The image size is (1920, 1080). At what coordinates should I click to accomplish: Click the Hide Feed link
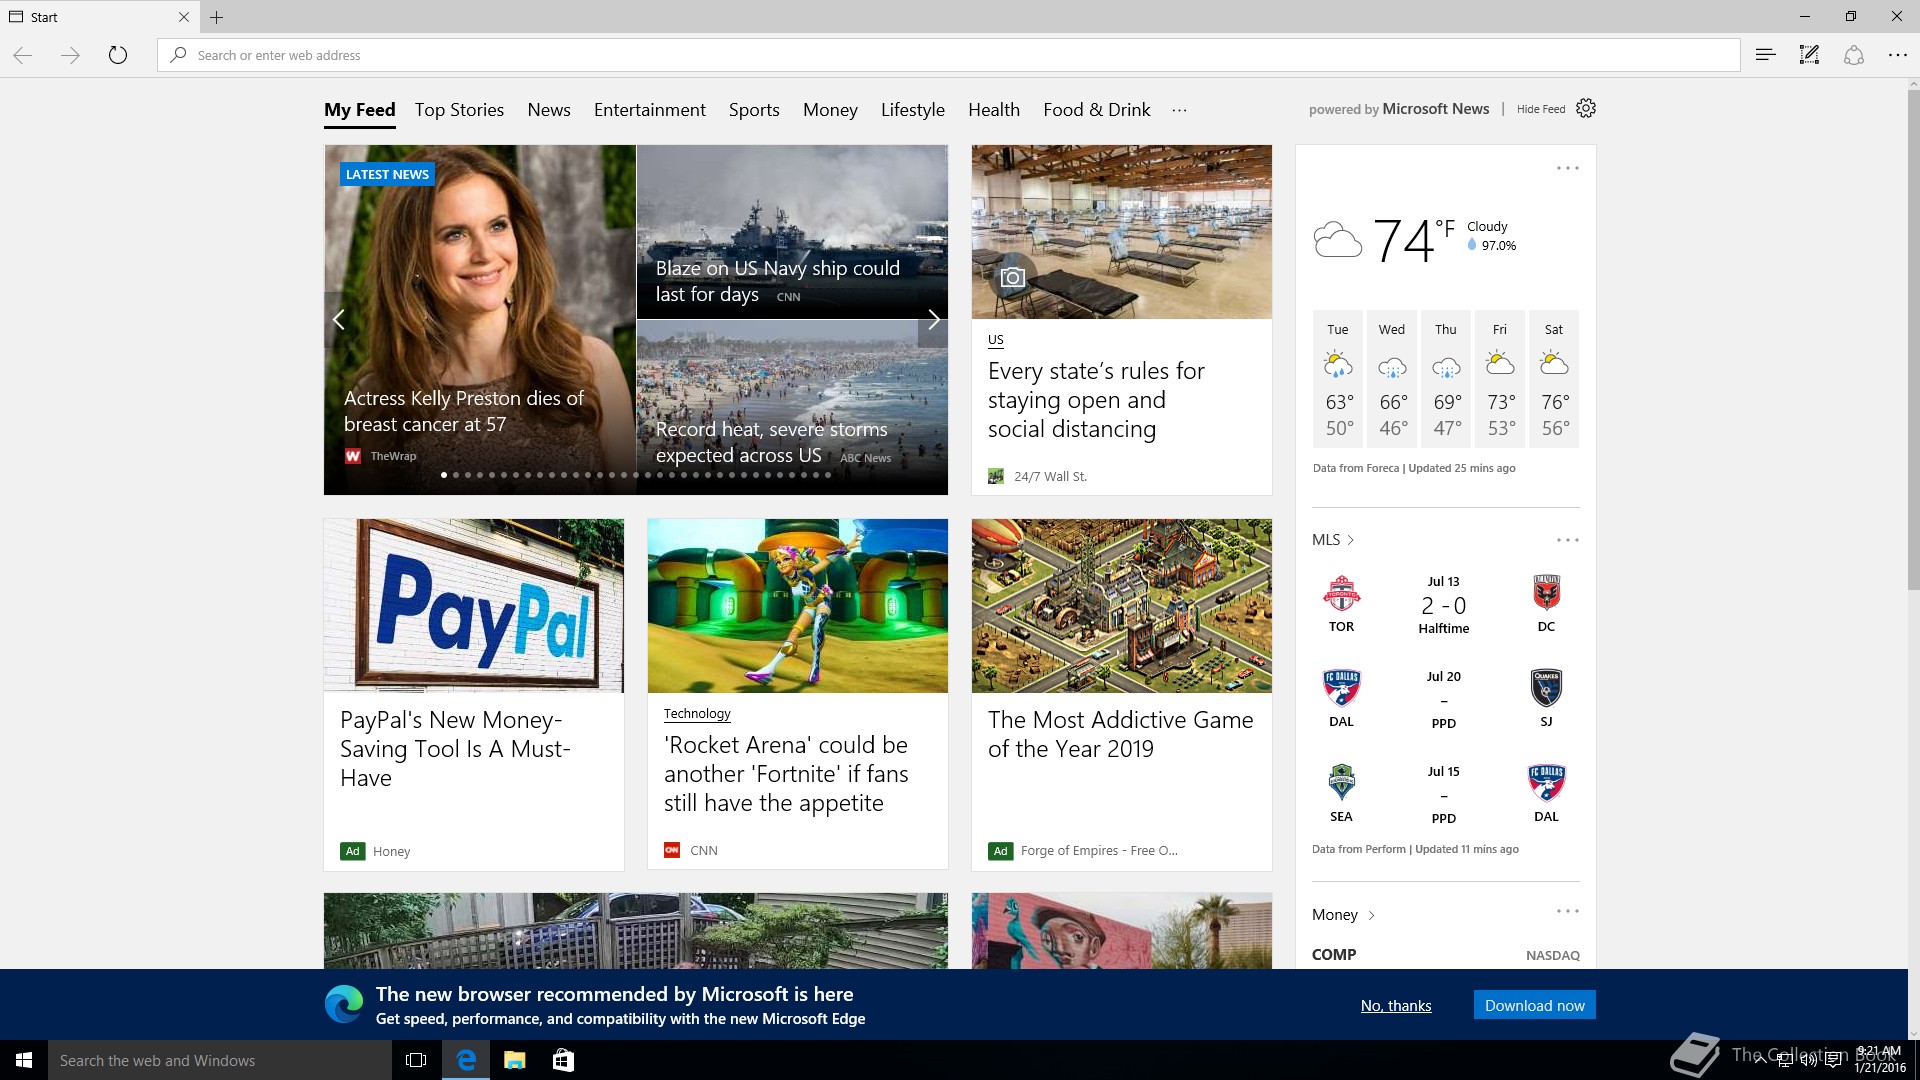click(1541, 109)
